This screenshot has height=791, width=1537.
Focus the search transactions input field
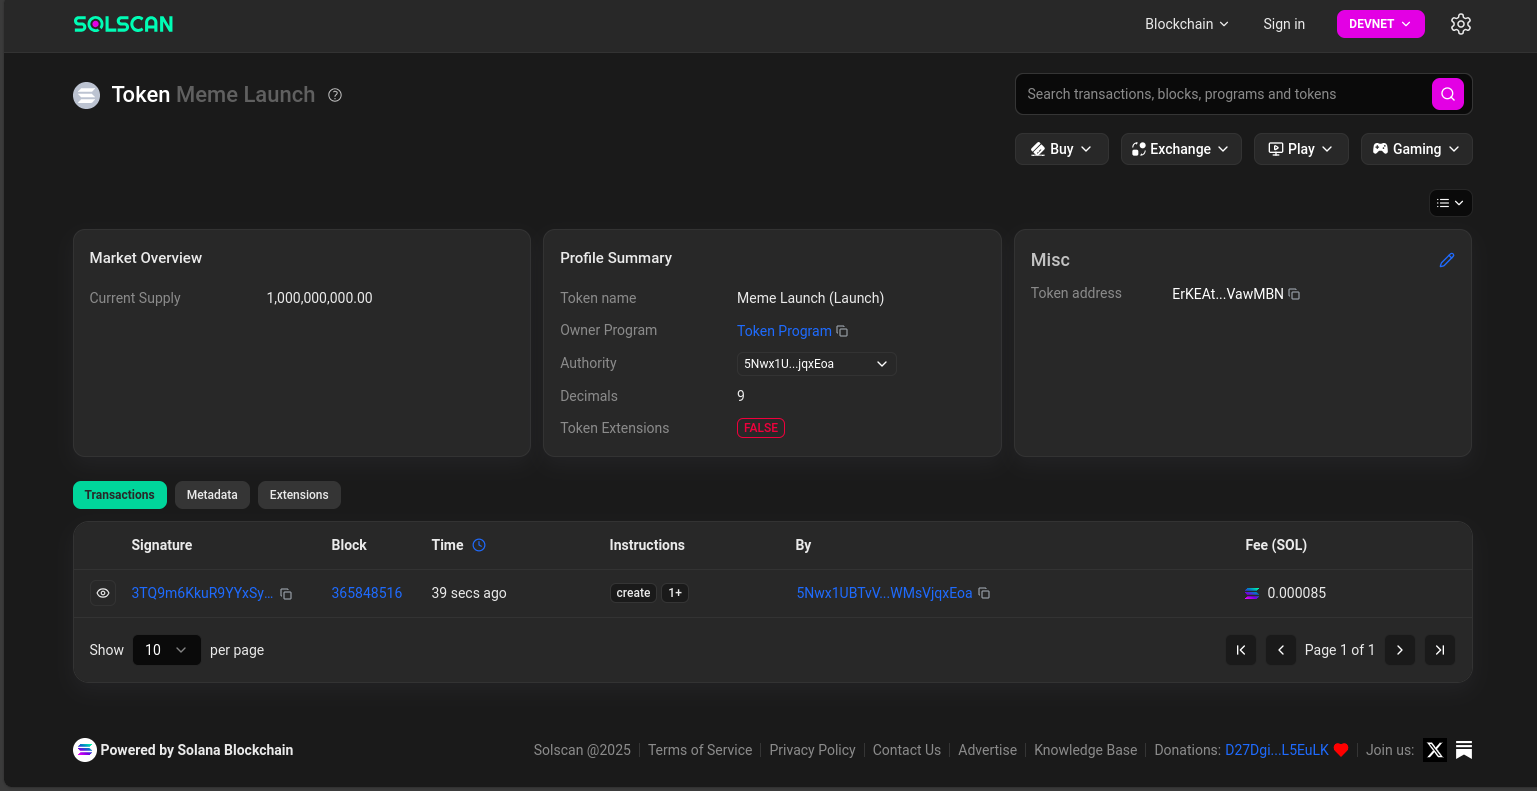click(x=1225, y=94)
